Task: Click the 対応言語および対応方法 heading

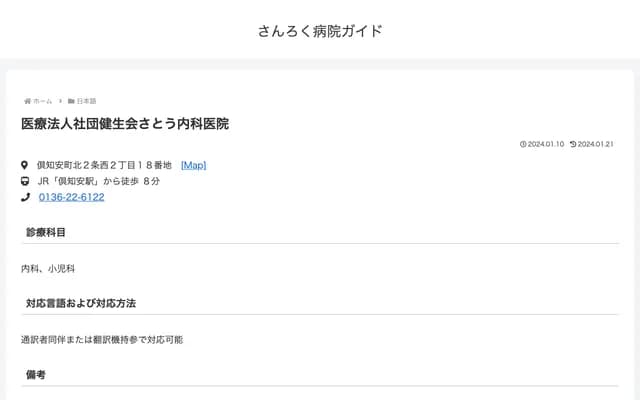Action: click(81, 303)
